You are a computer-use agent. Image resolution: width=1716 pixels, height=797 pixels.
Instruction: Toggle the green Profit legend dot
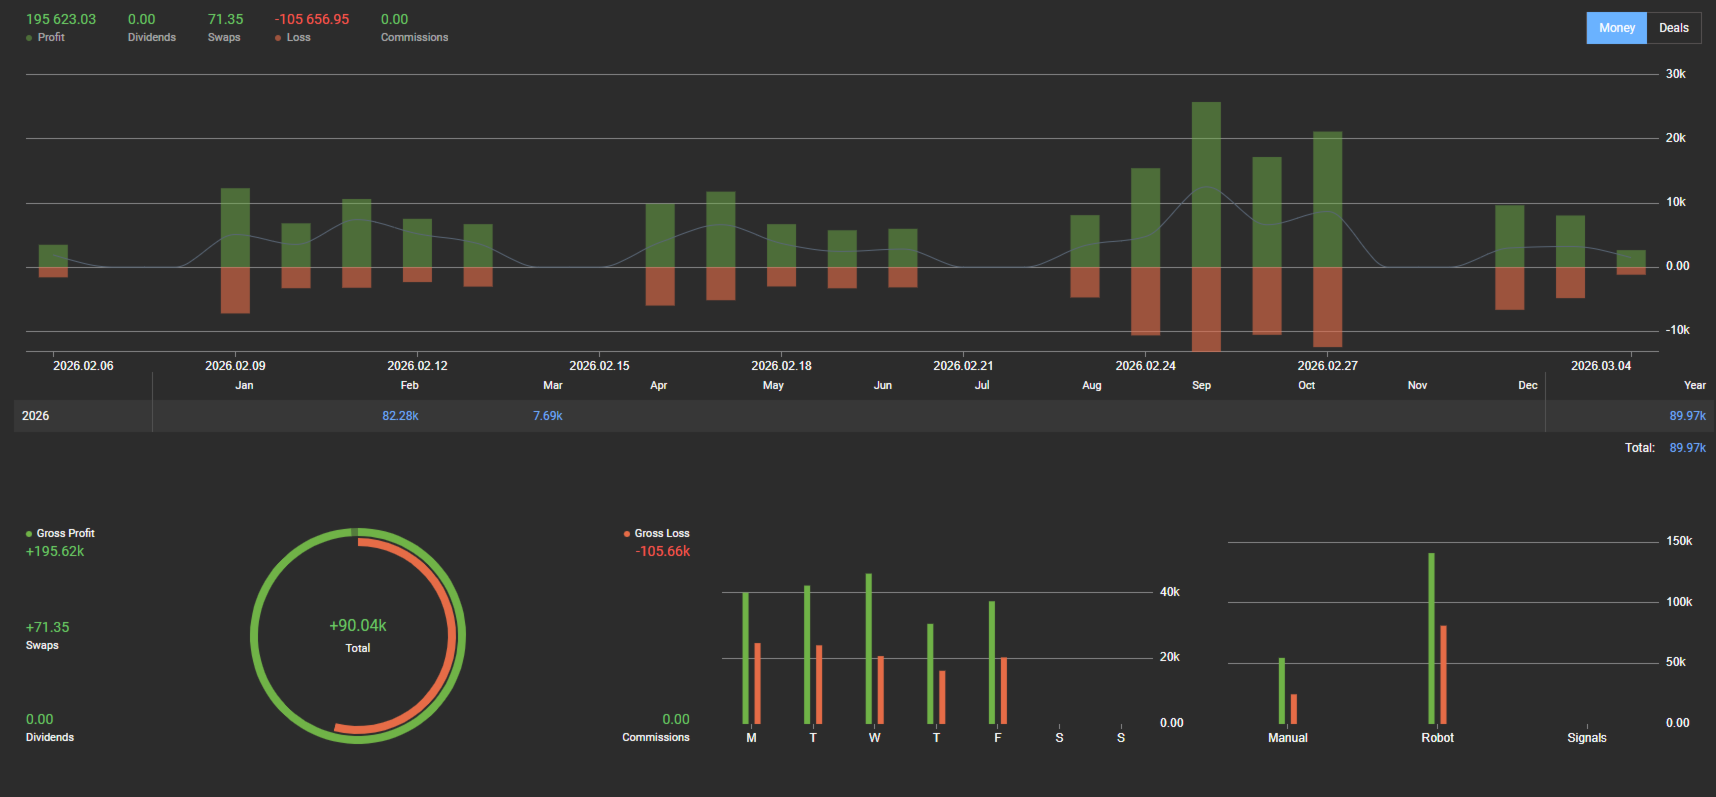coord(29,38)
